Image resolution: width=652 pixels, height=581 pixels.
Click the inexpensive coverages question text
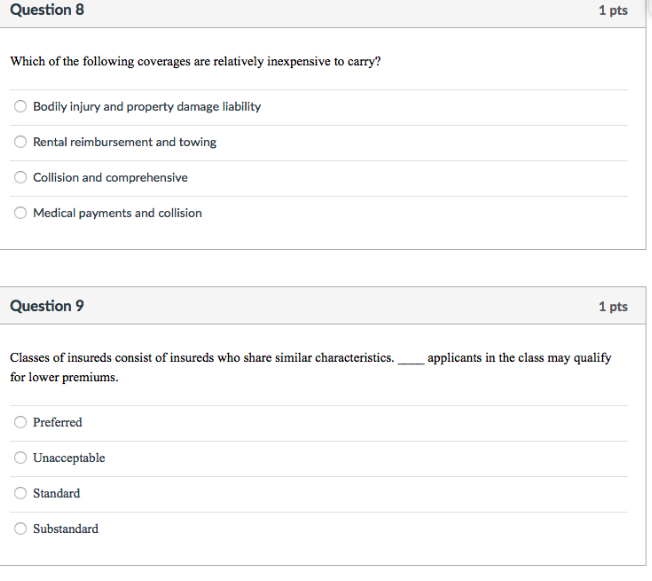[195, 62]
